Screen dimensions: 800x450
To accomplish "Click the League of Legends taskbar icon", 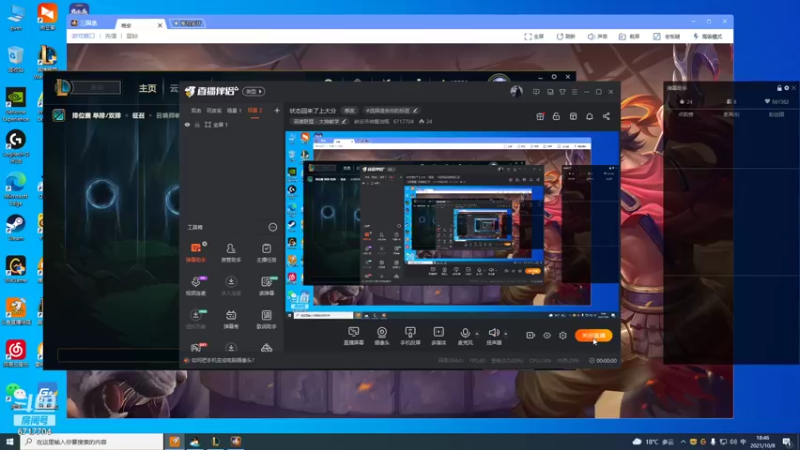I will click(215, 441).
